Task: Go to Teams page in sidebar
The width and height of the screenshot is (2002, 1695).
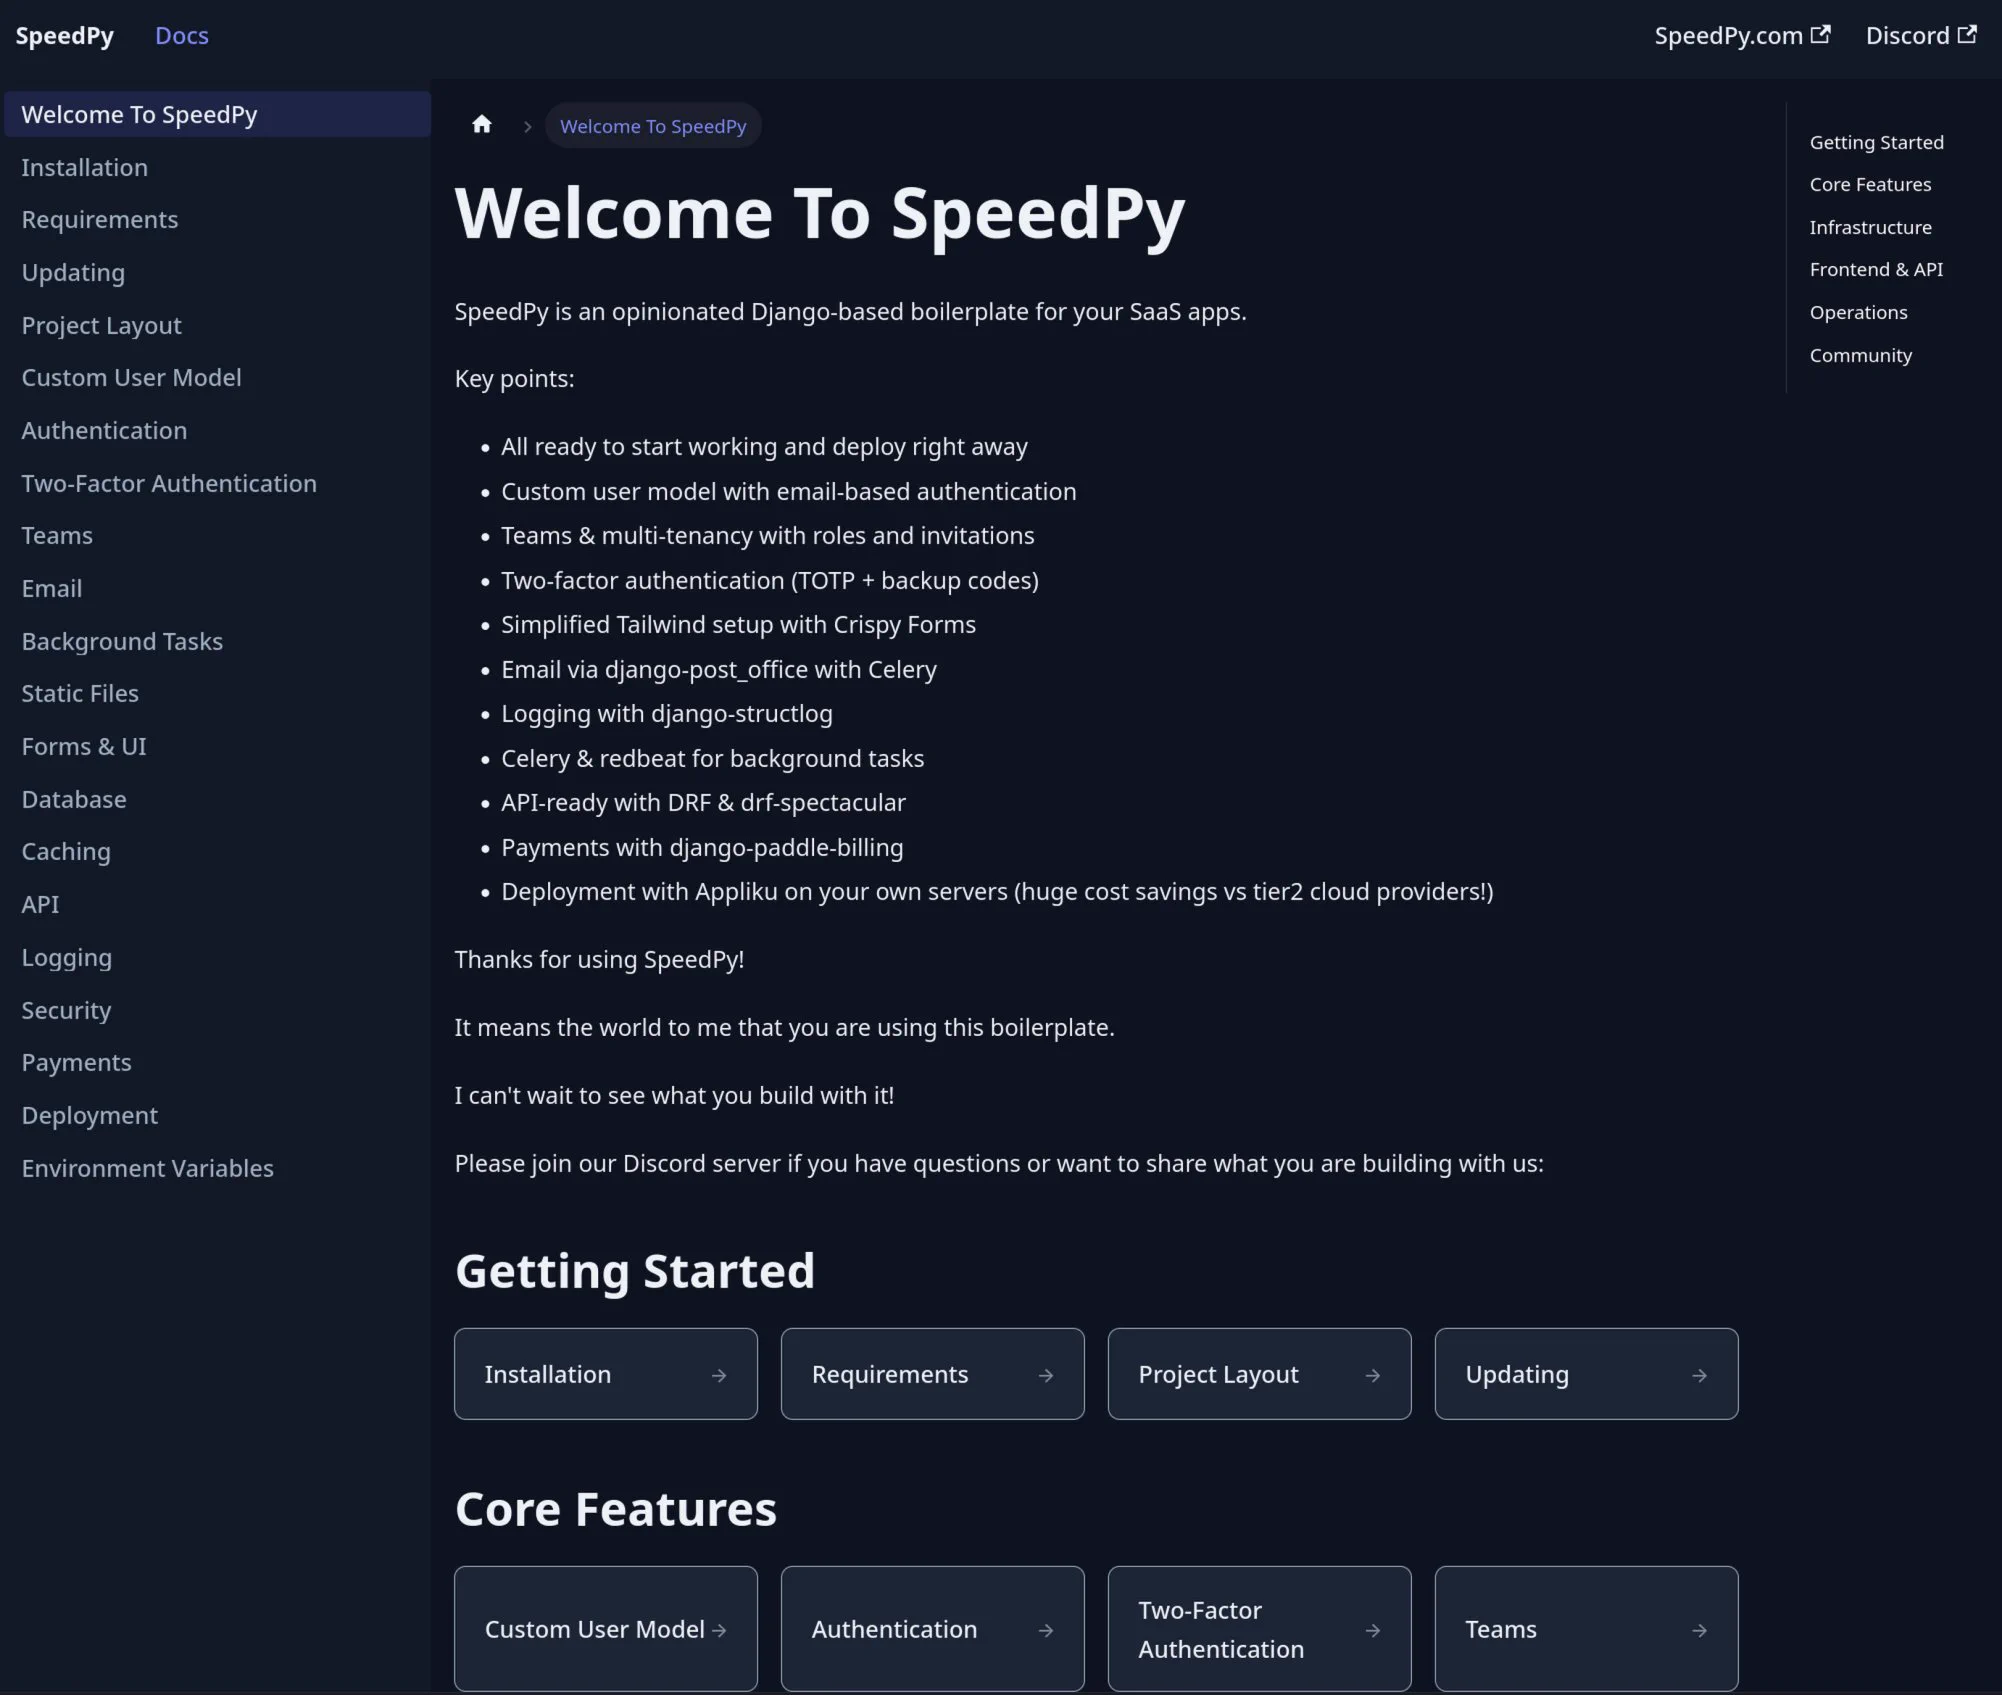Action: point(218,535)
